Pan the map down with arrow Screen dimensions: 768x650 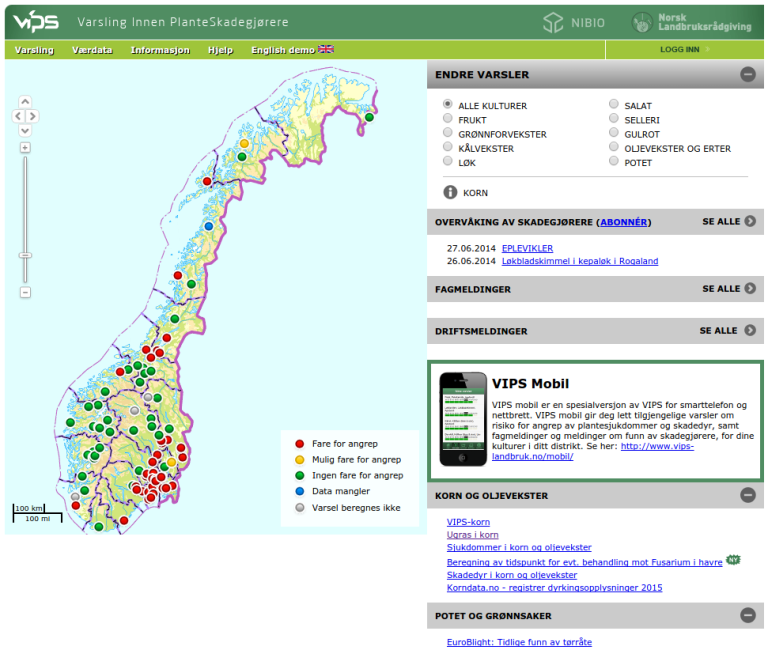(25, 130)
